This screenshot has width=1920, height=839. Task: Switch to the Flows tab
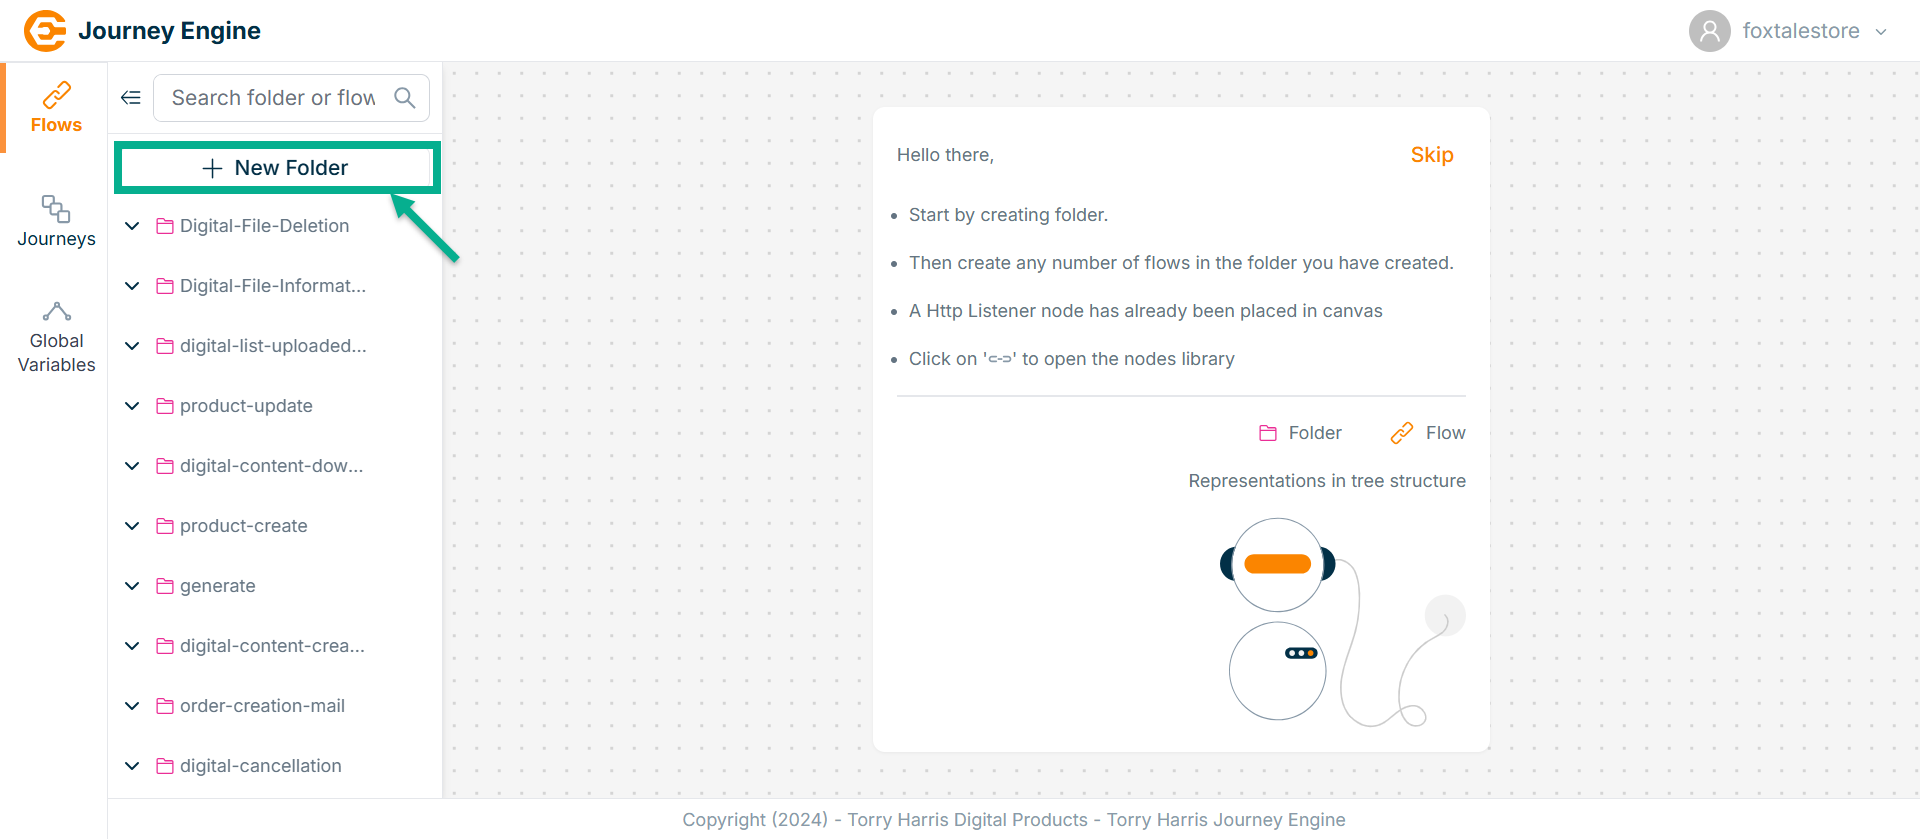click(x=56, y=108)
